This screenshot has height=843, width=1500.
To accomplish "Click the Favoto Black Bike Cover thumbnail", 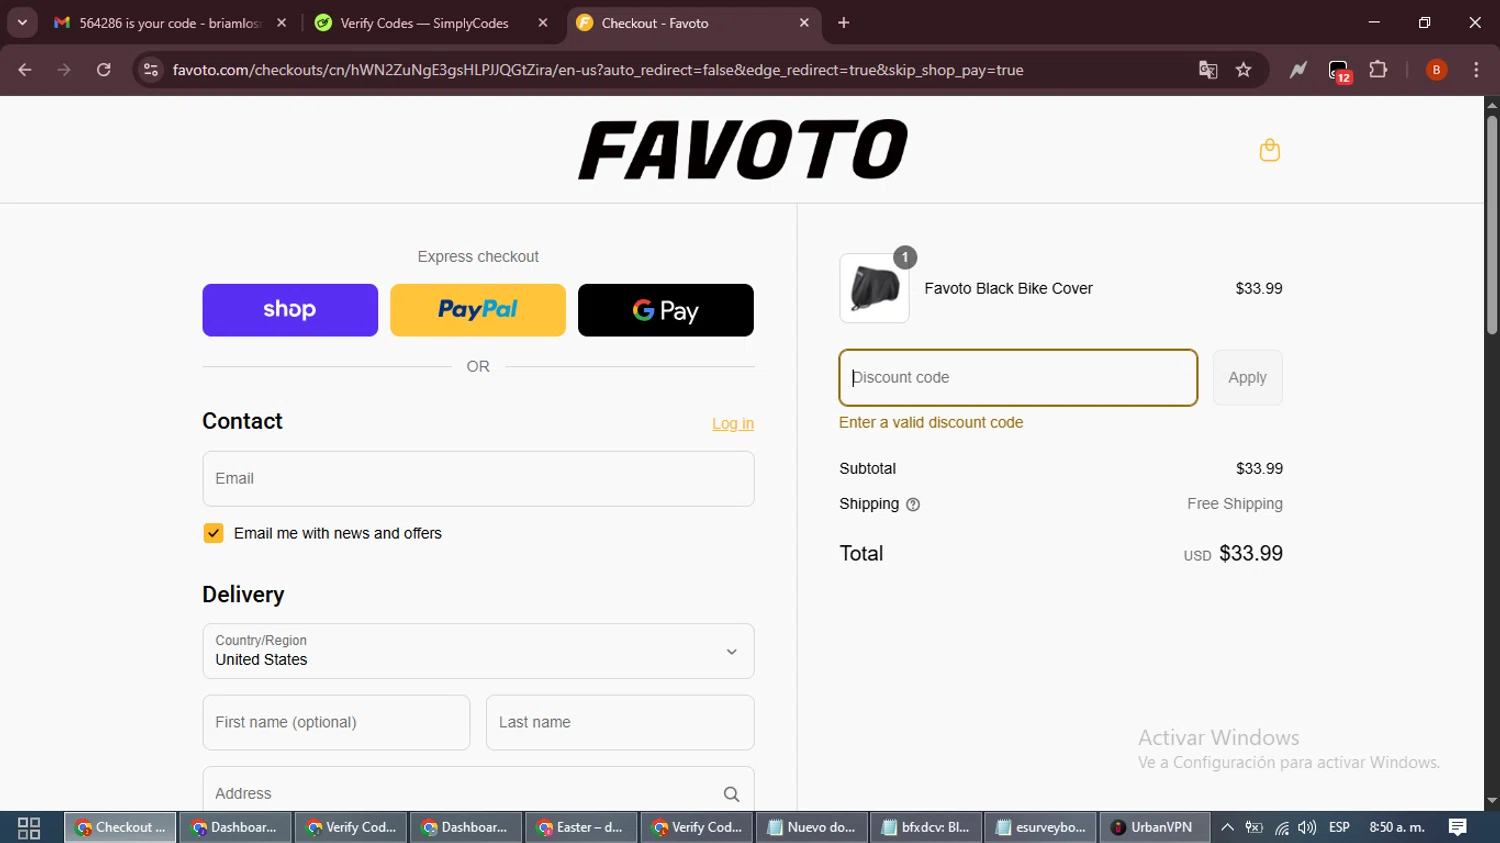I will tap(874, 288).
